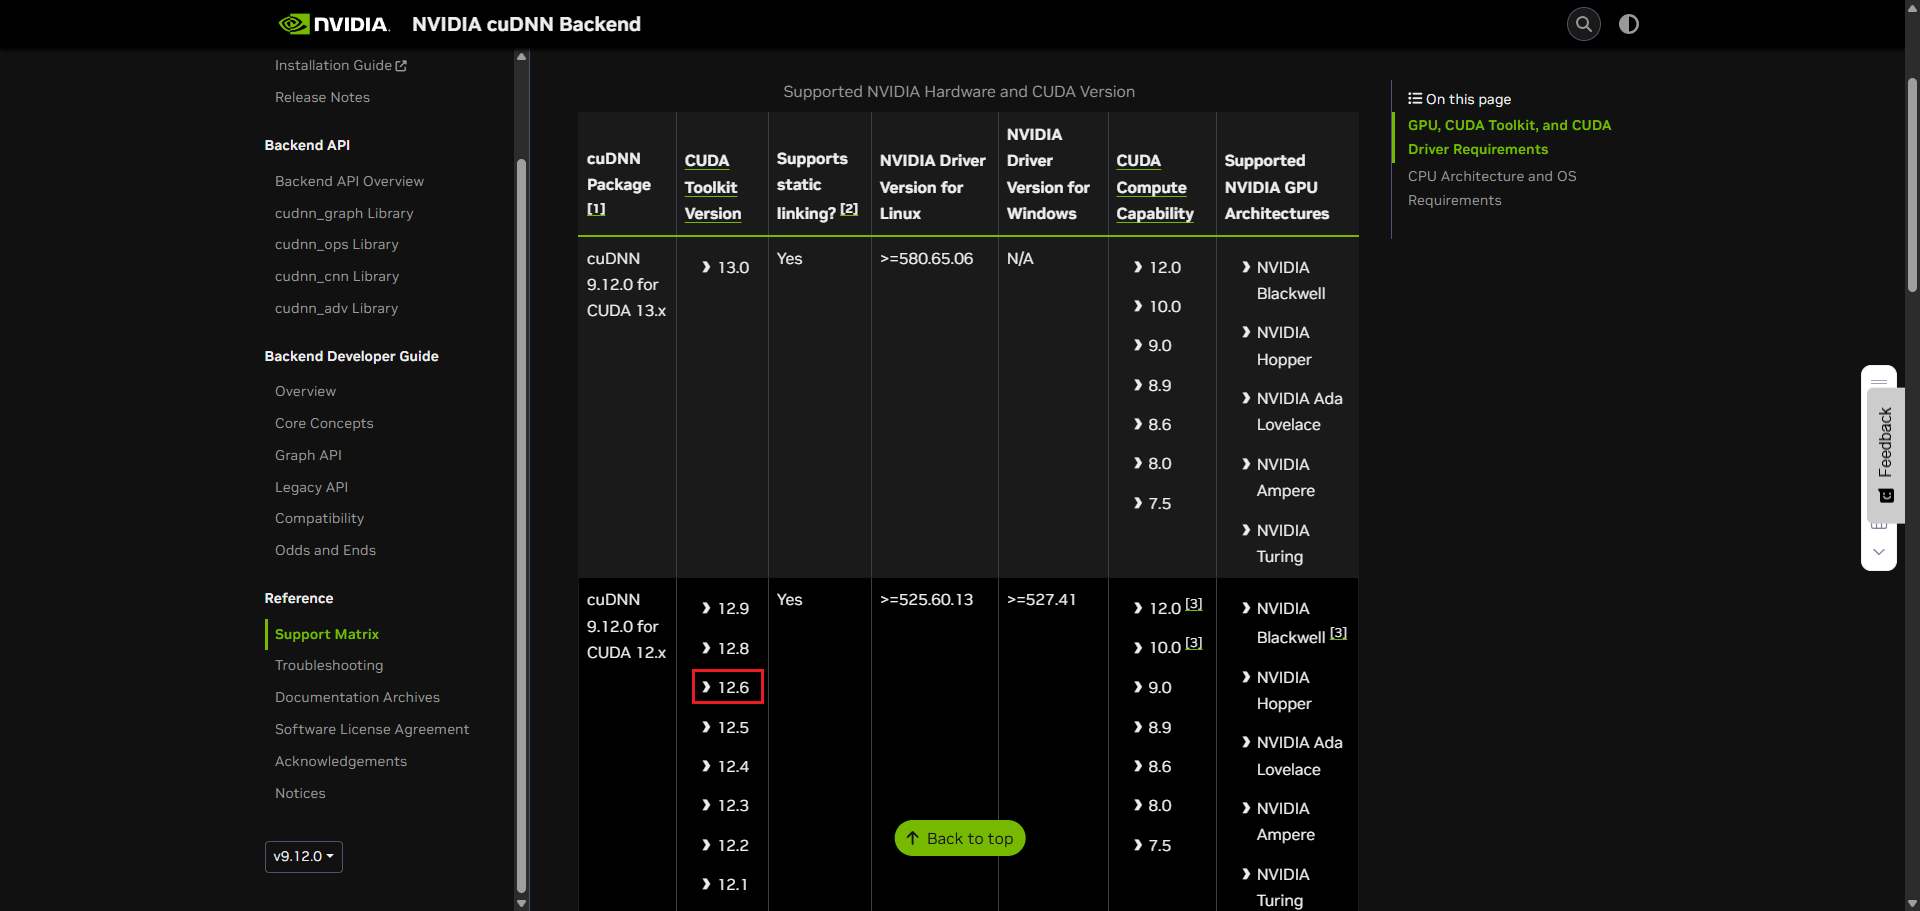
Task: Open the Feedback side tab
Action: [x=1885, y=455]
